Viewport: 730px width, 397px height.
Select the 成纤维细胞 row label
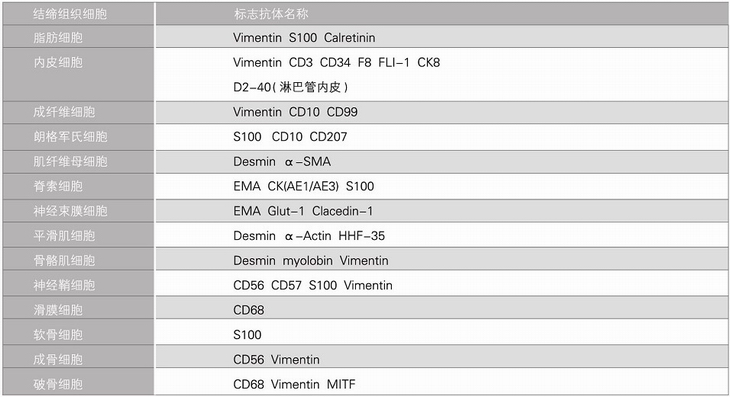(x=78, y=112)
